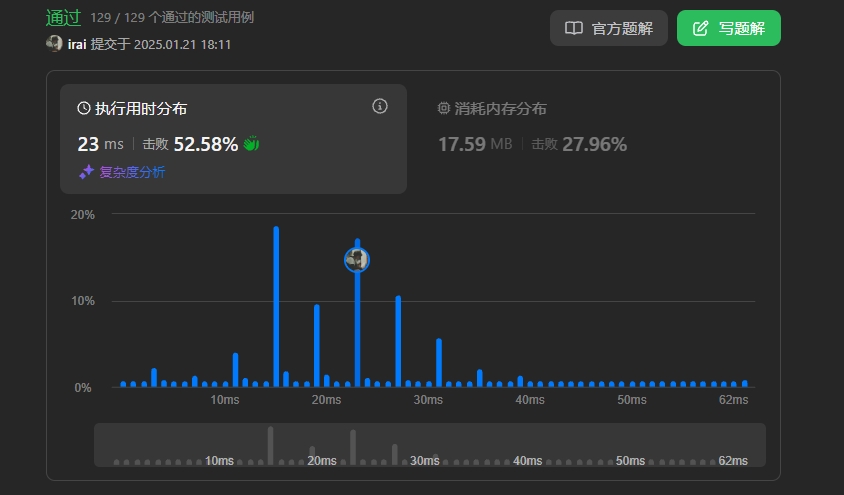Select the 执行用时分布 runtime distribution card
This screenshot has width=844, height=495.
233,139
